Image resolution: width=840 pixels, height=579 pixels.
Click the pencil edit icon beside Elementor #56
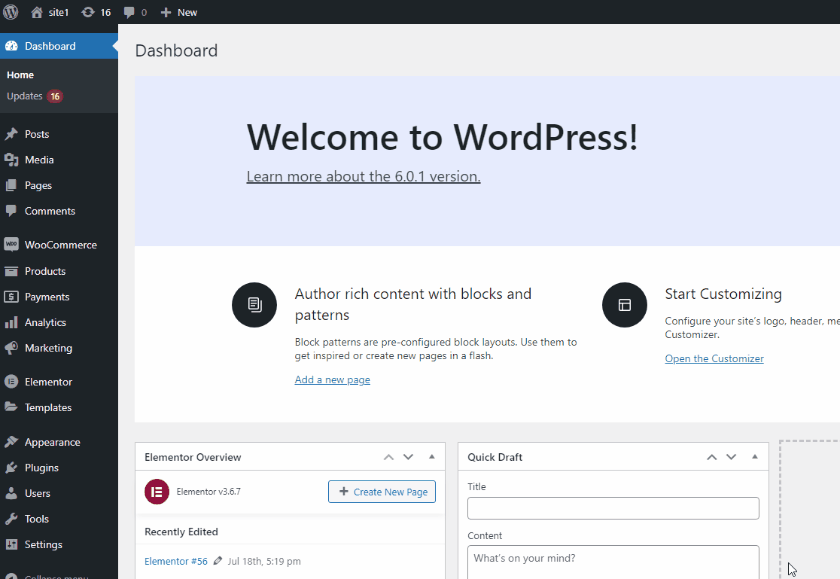tap(218, 561)
